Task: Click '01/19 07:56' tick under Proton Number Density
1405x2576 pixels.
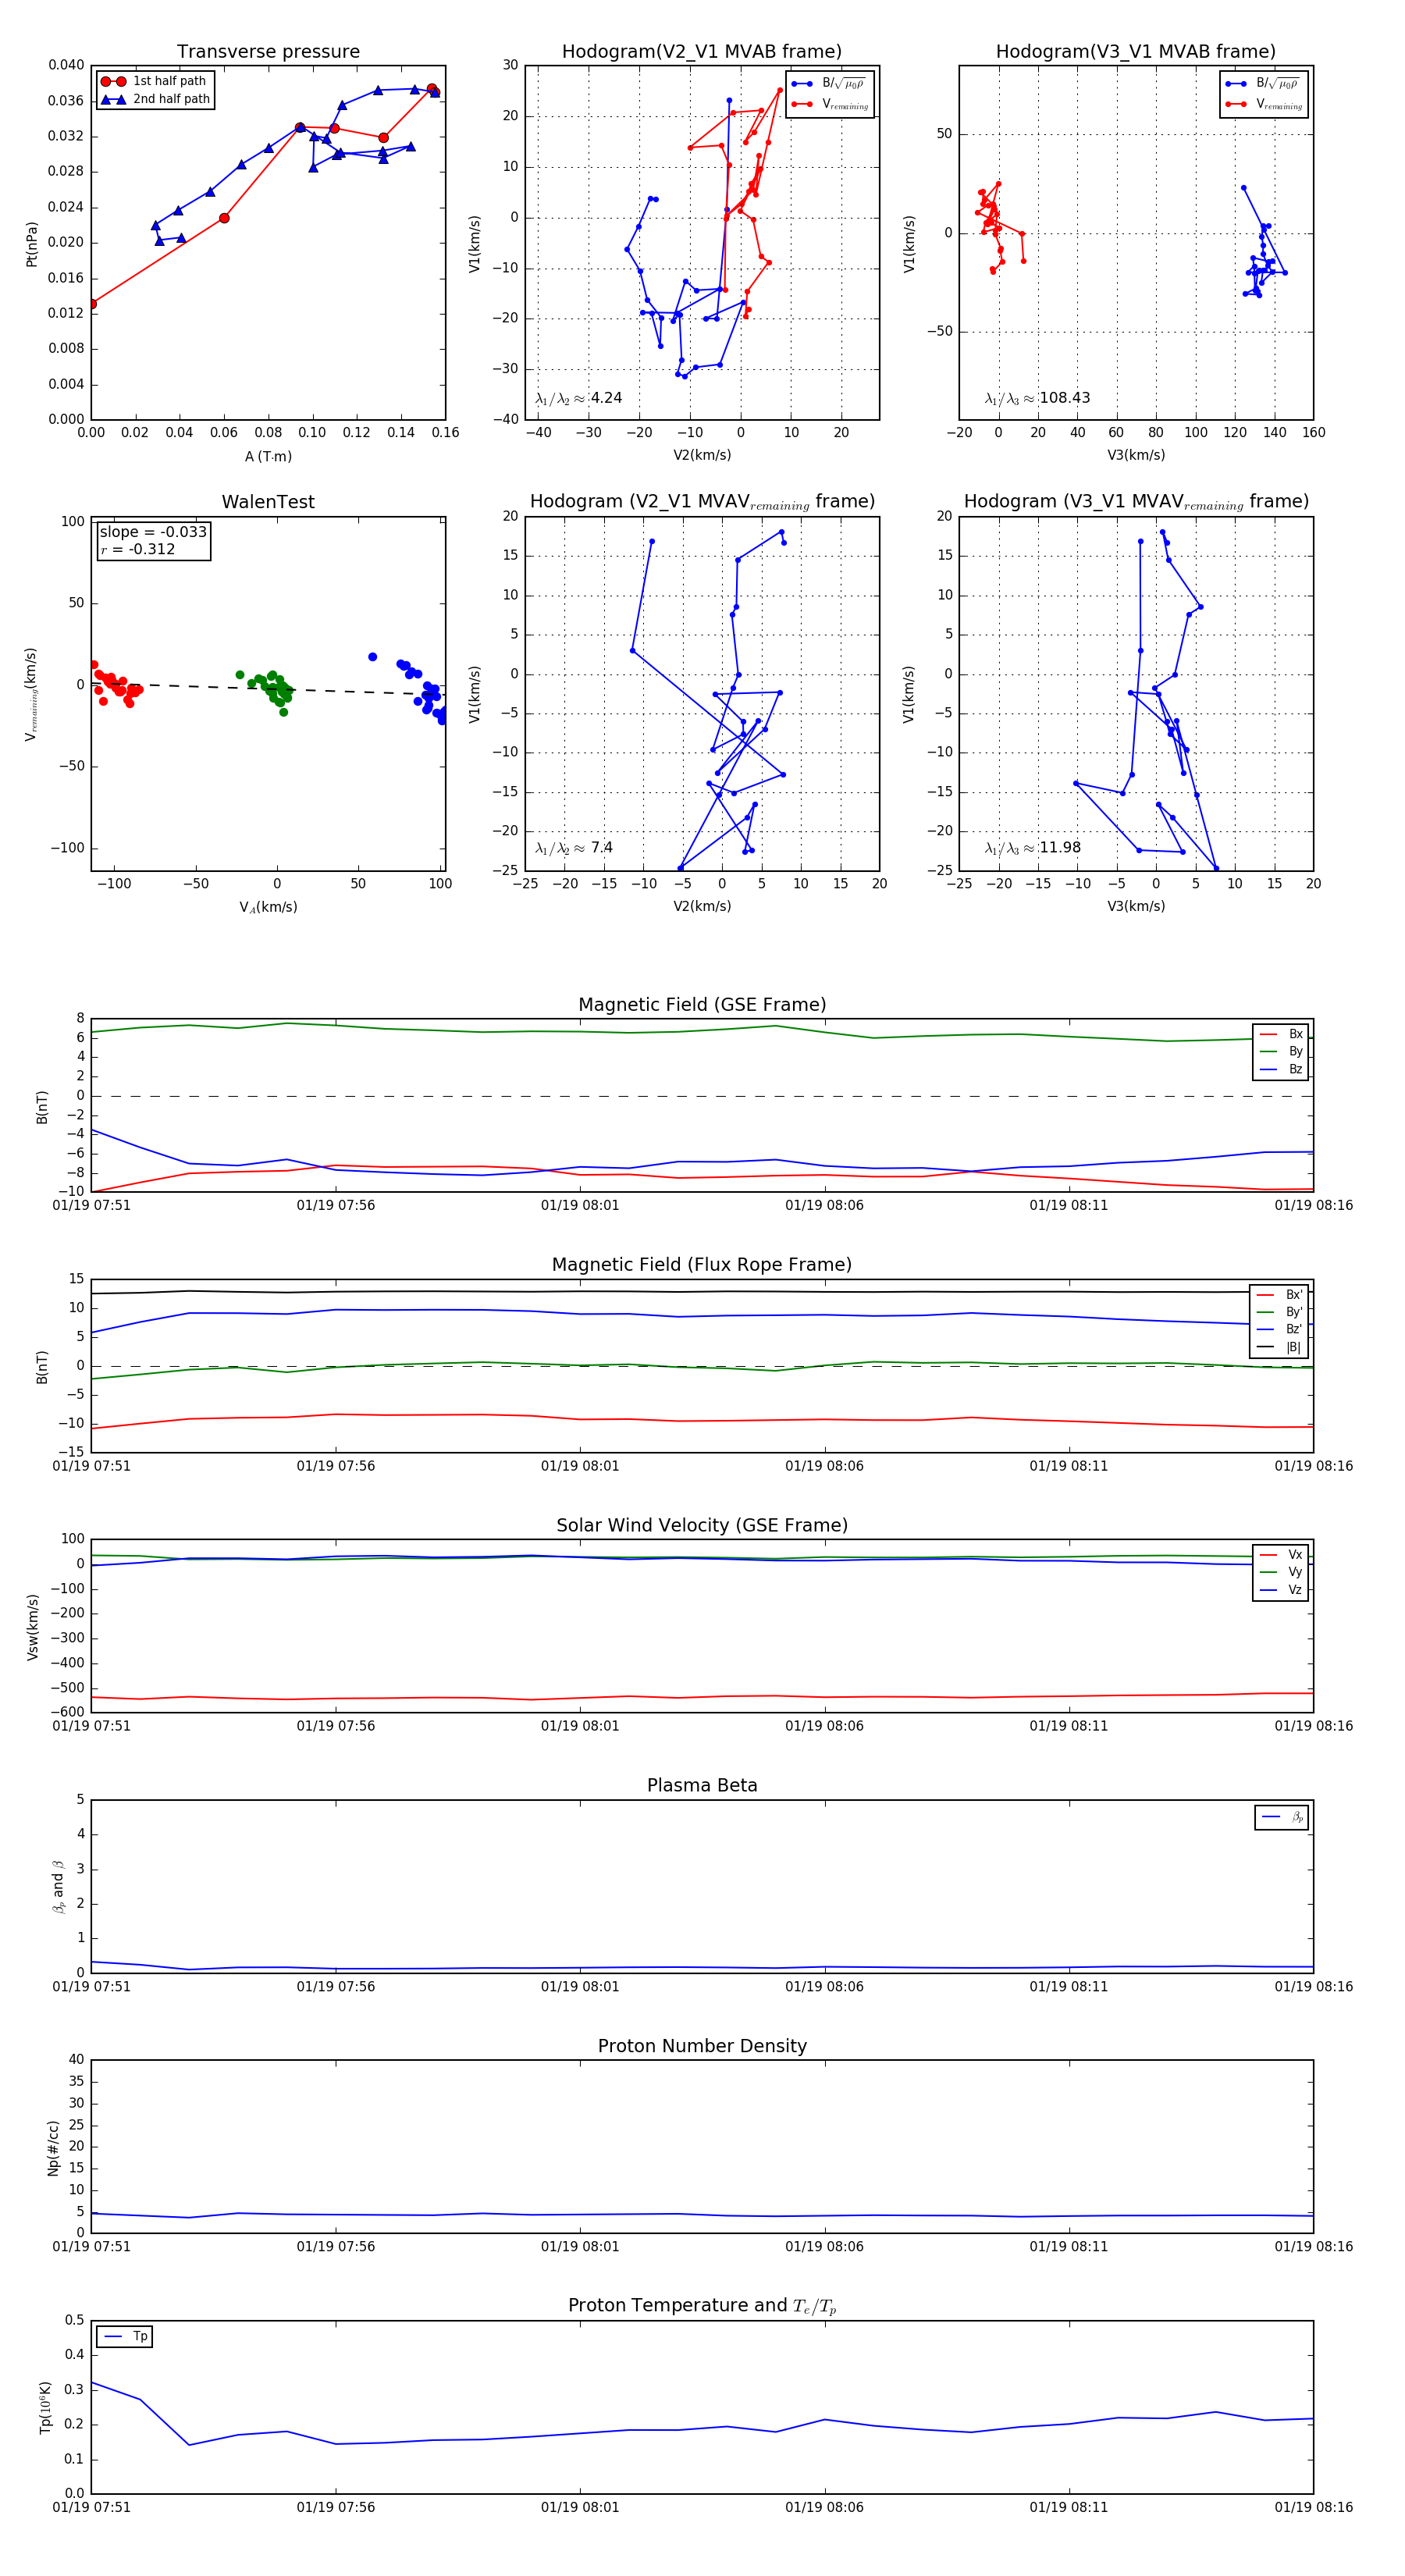Action: coord(336,2247)
